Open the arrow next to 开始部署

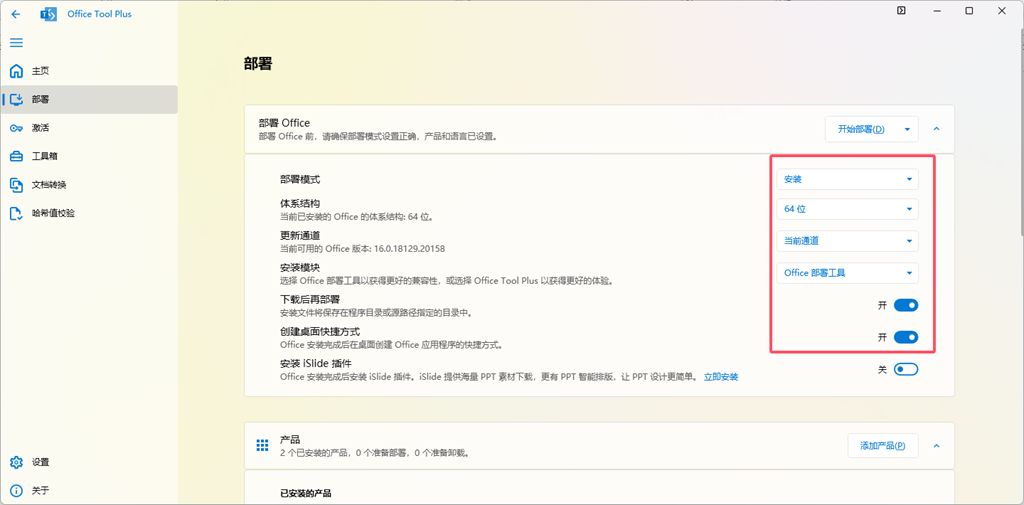[x=907, y=129]
